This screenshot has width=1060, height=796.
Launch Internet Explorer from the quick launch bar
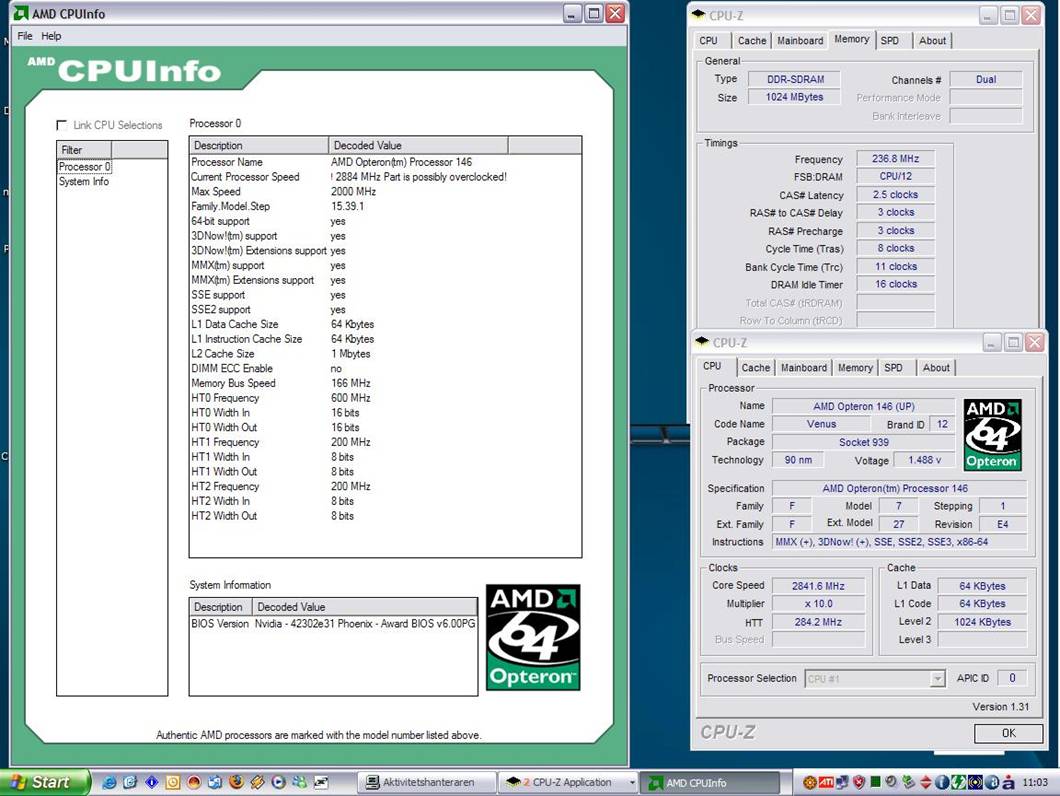coord(109,782)
